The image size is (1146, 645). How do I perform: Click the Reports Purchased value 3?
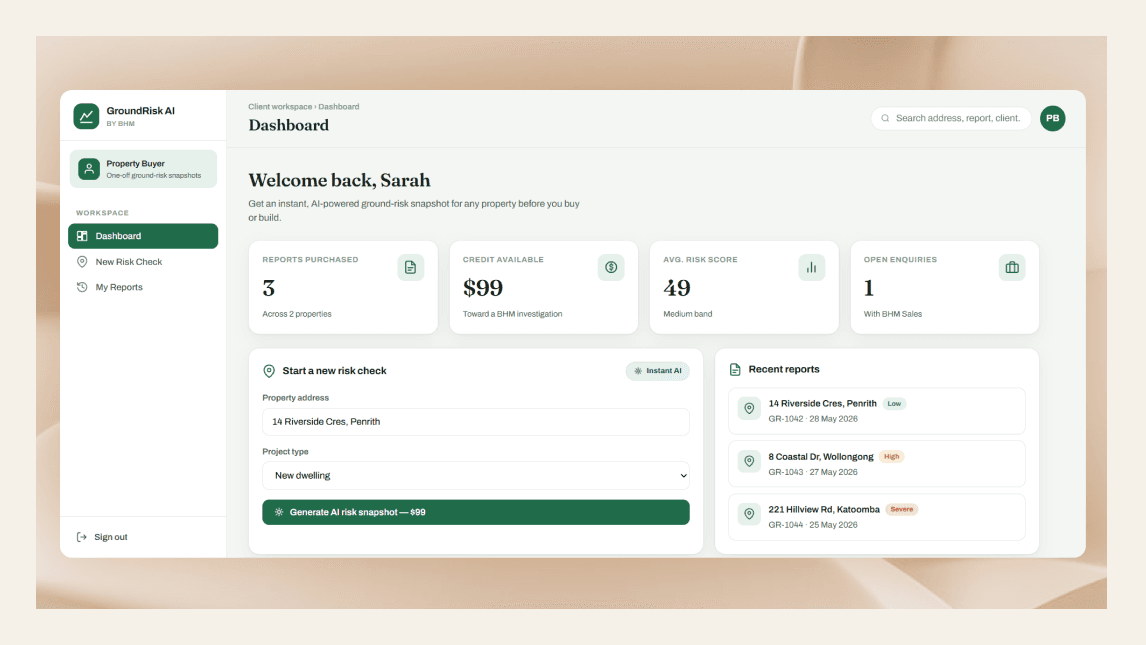point(269,288)
